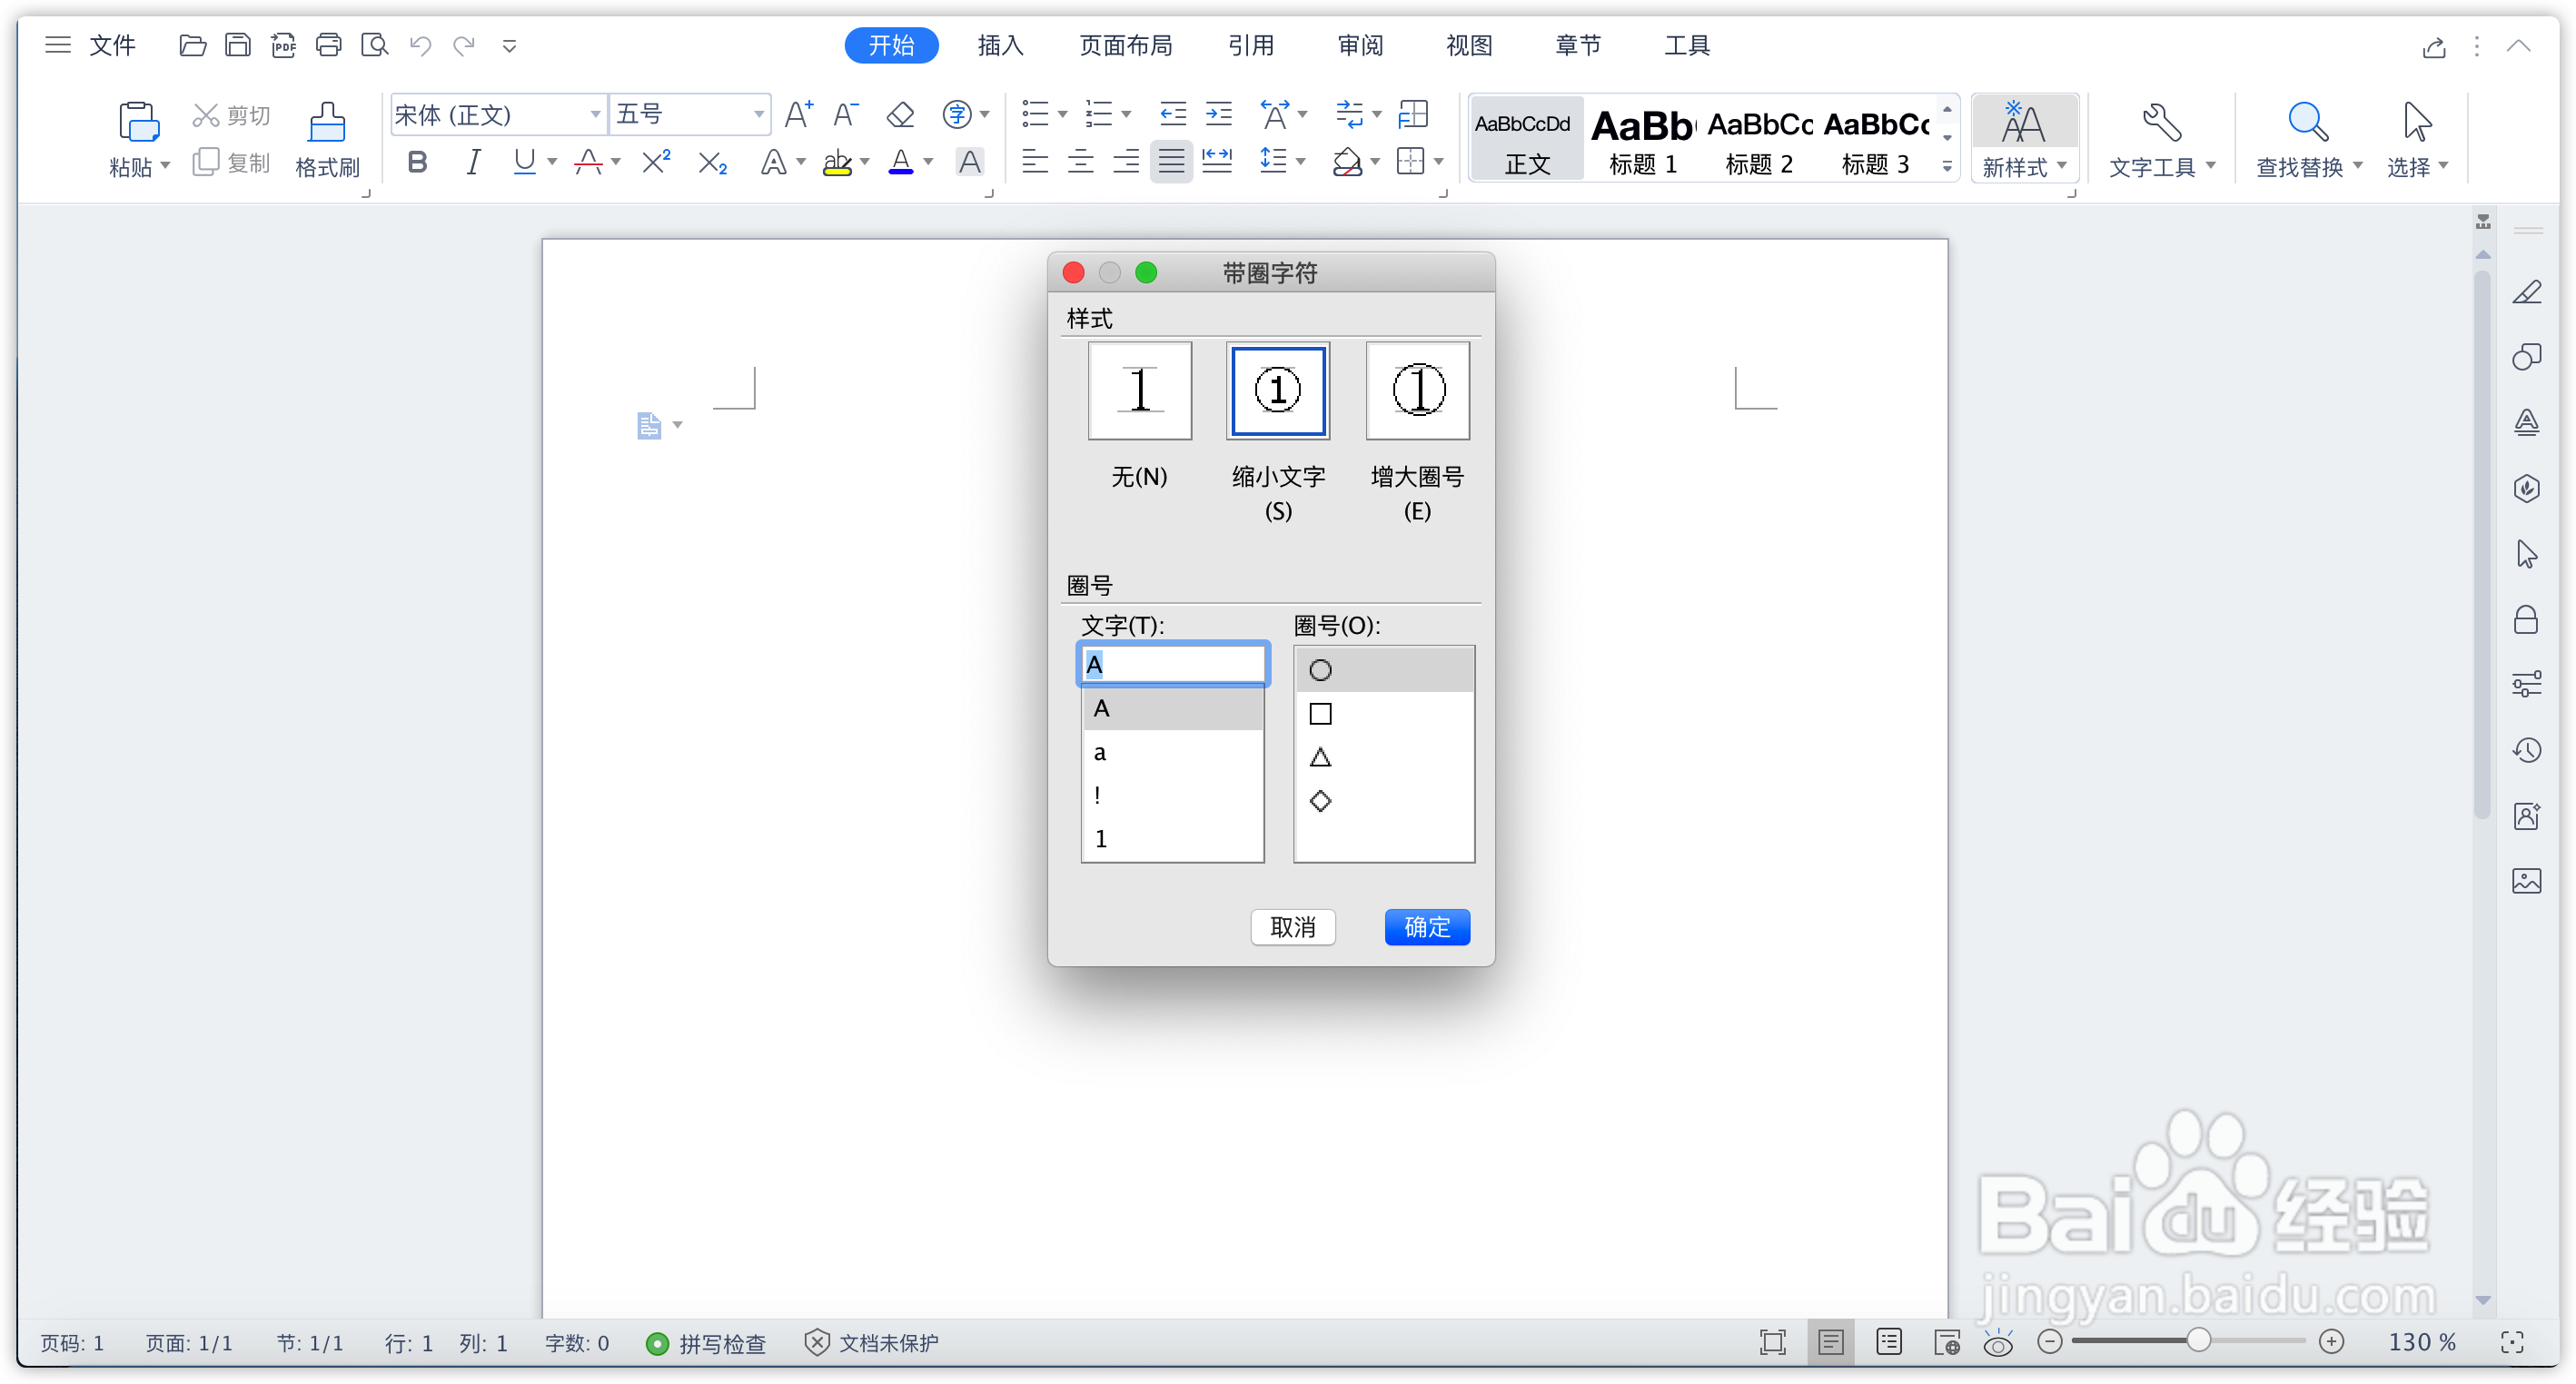Select the 缩小文字 enclosed style option

click(x=1277, y=391)
